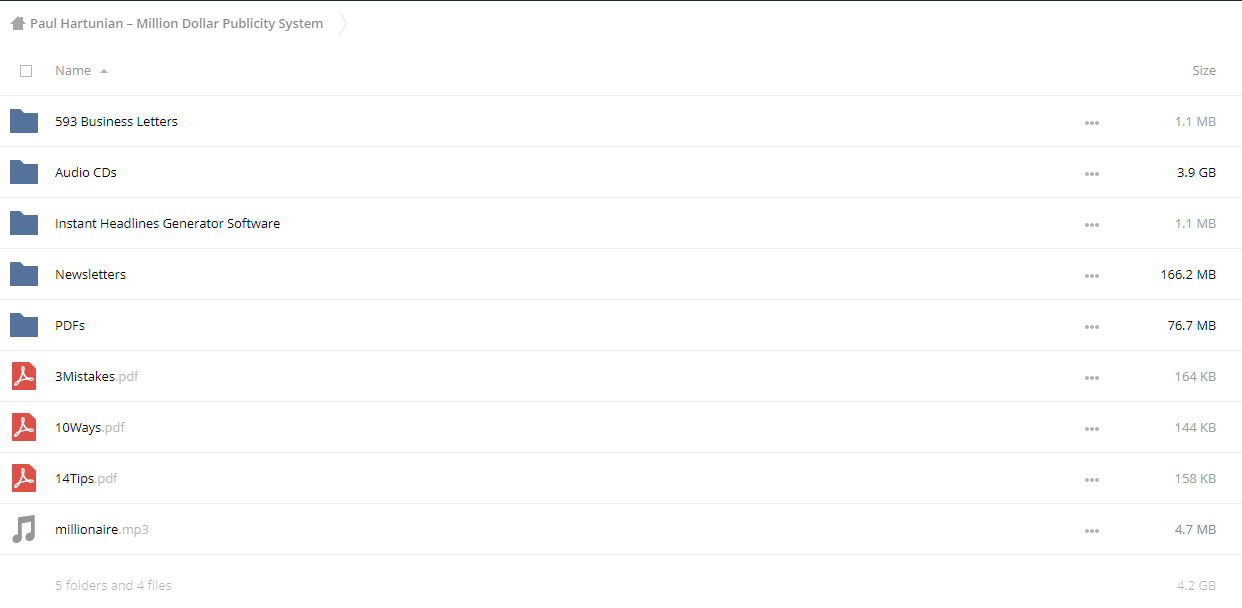The height and width of the screenshot is (608, 1242).
Task: Play the millionaire.mp3 file
Action: (x=102, y=529)
